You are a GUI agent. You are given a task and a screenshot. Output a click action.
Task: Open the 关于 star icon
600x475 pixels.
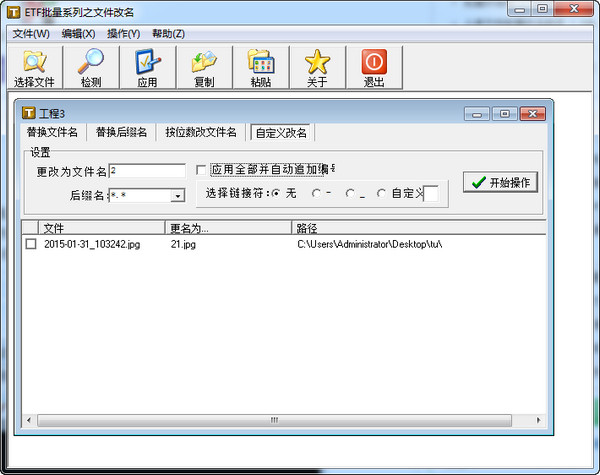317,63
